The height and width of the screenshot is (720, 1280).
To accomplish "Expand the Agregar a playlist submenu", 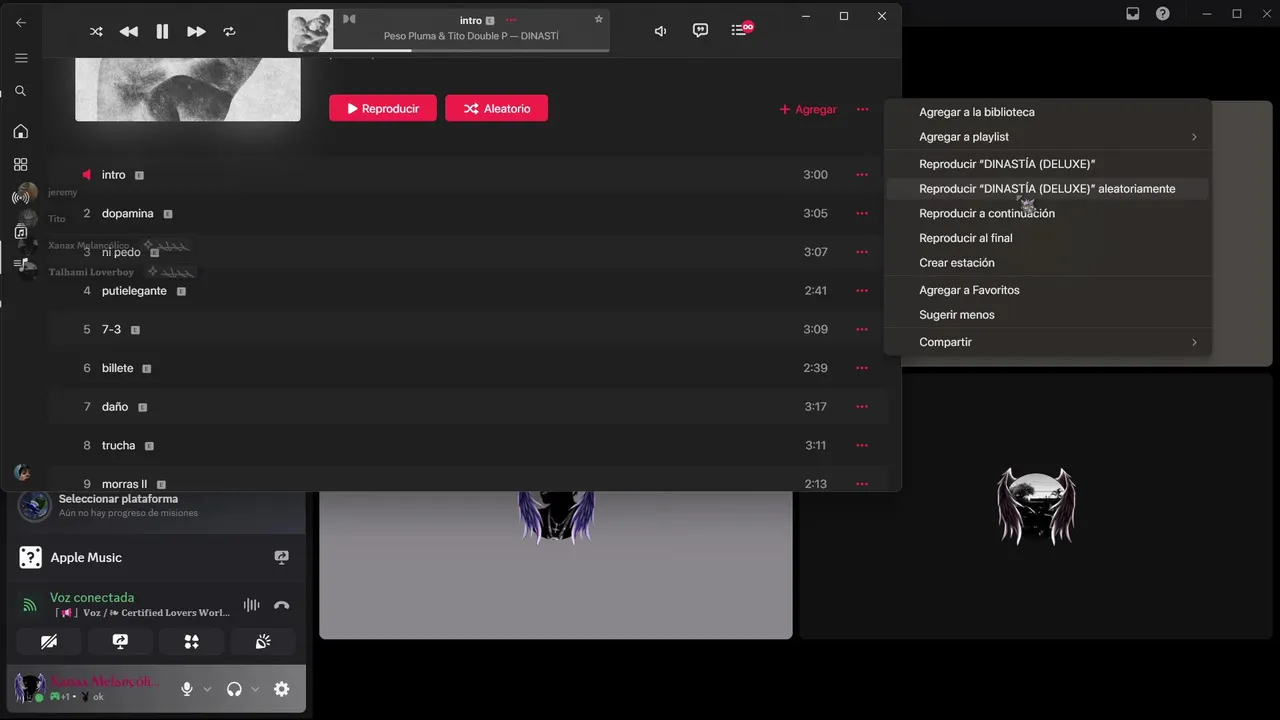I will click(x=1048, y=137).
